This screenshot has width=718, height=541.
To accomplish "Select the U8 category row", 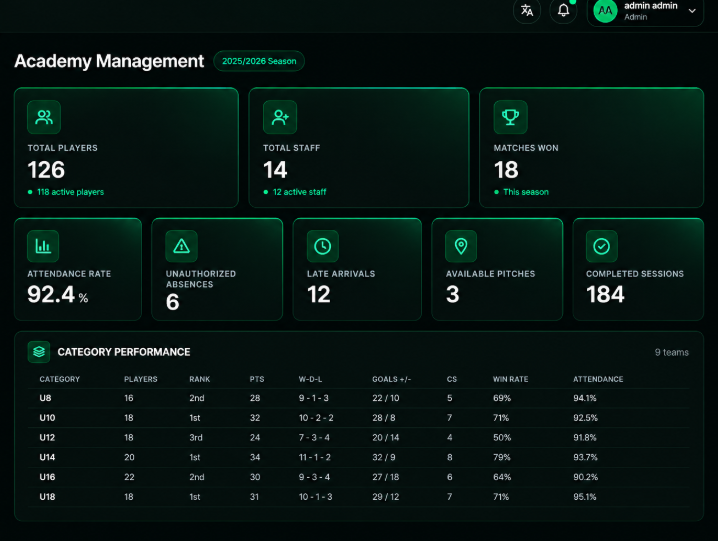I will pyautogui.click(x=359, y=398).
